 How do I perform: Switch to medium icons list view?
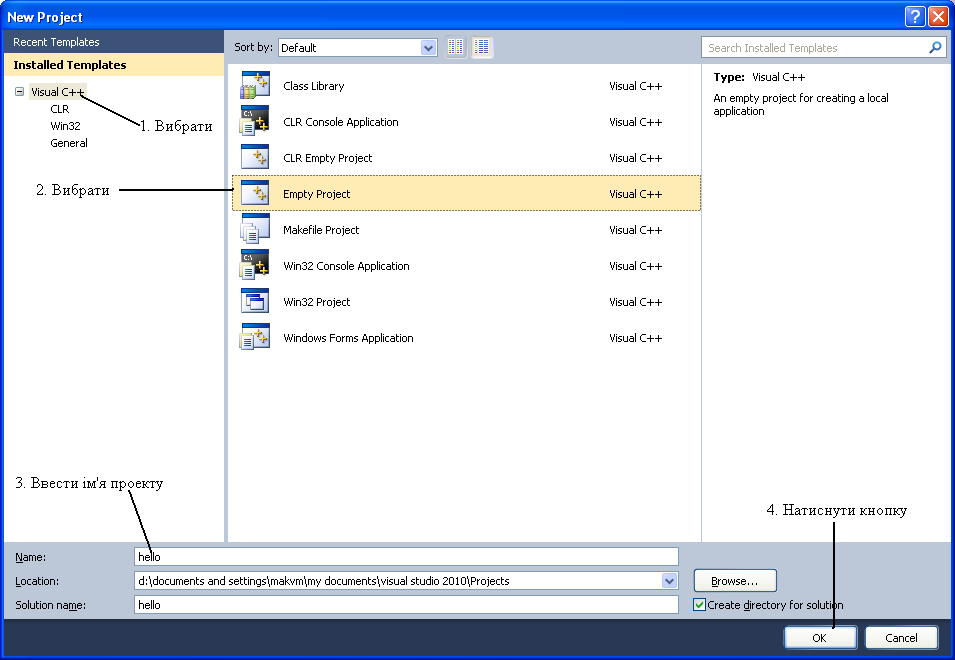(x=482, y=47)
